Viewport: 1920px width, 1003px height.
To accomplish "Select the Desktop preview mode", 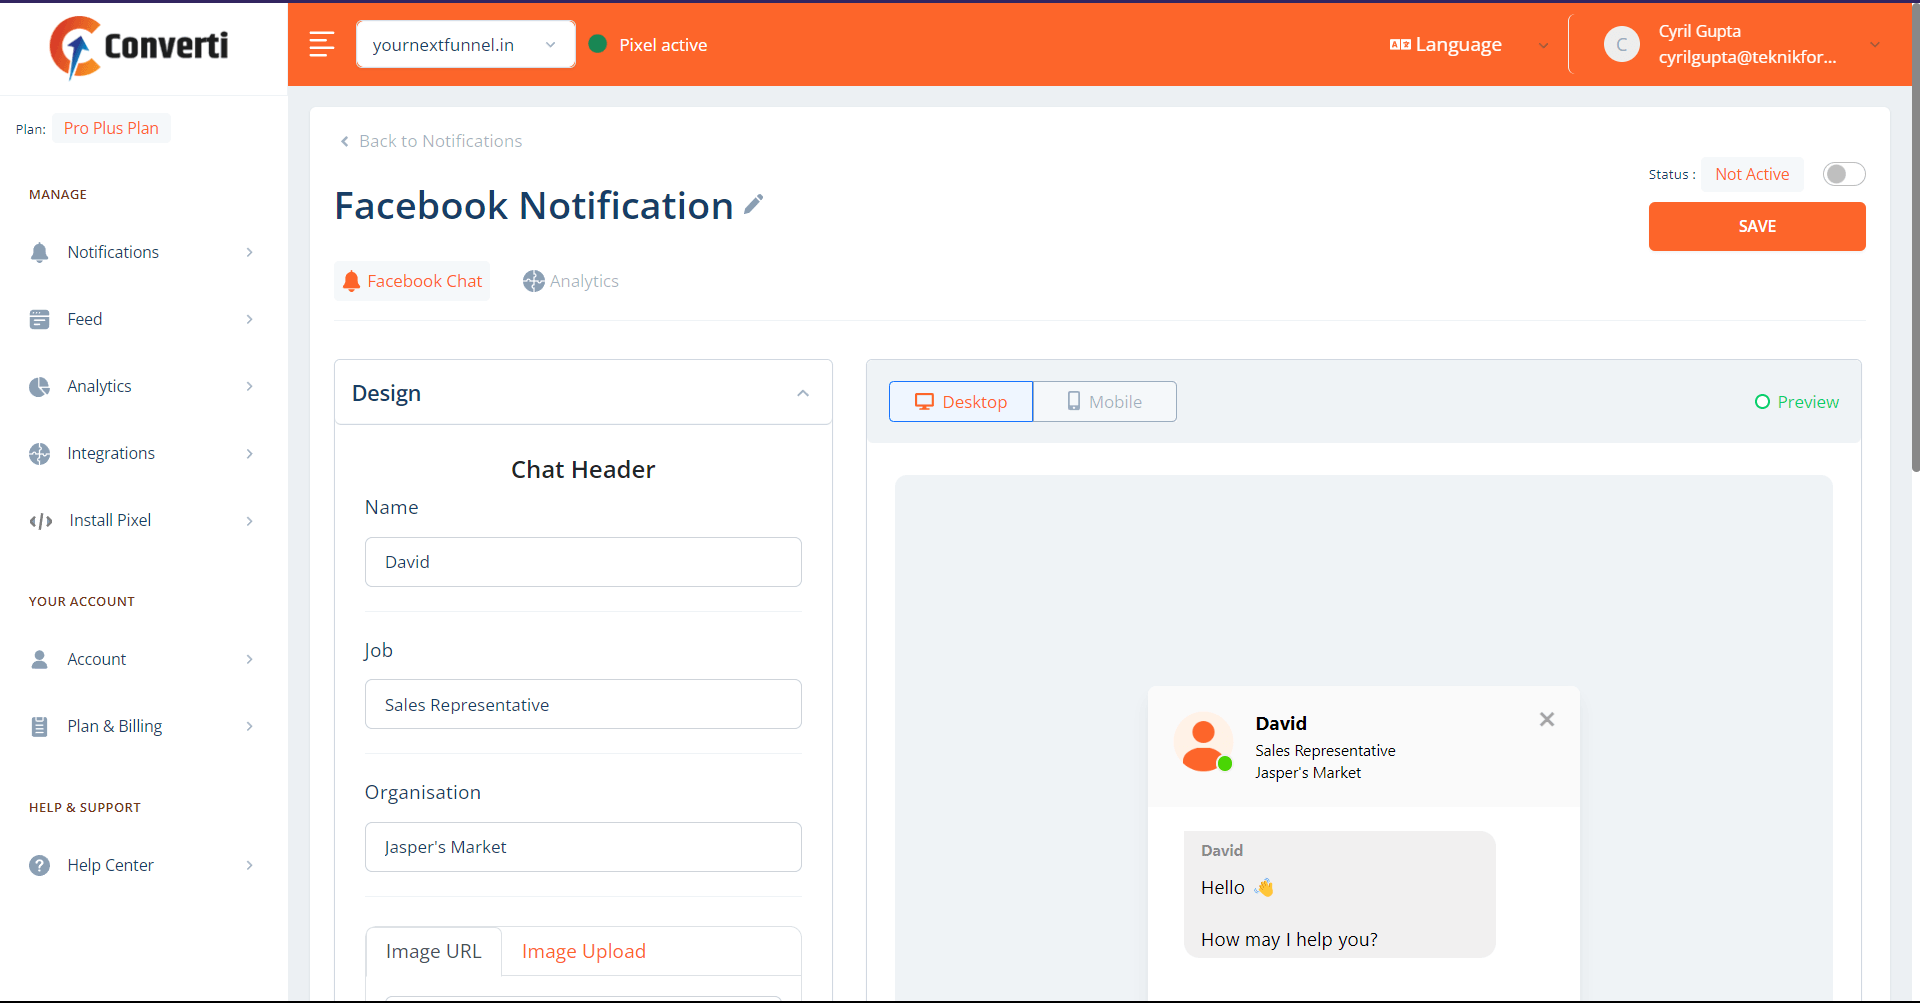I will [960, 402].
